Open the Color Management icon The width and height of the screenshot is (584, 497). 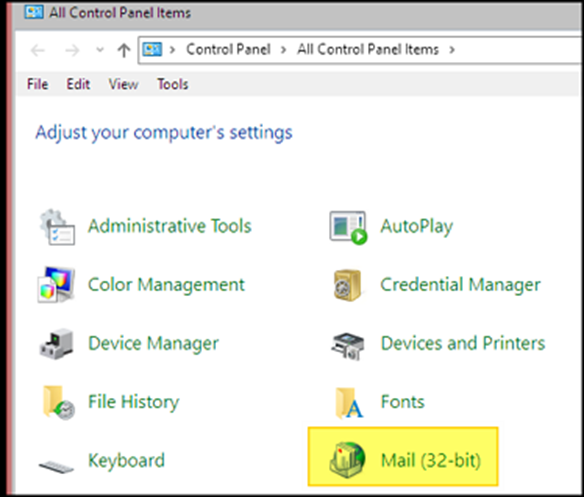pyautogui.click(x=56, y=285)
